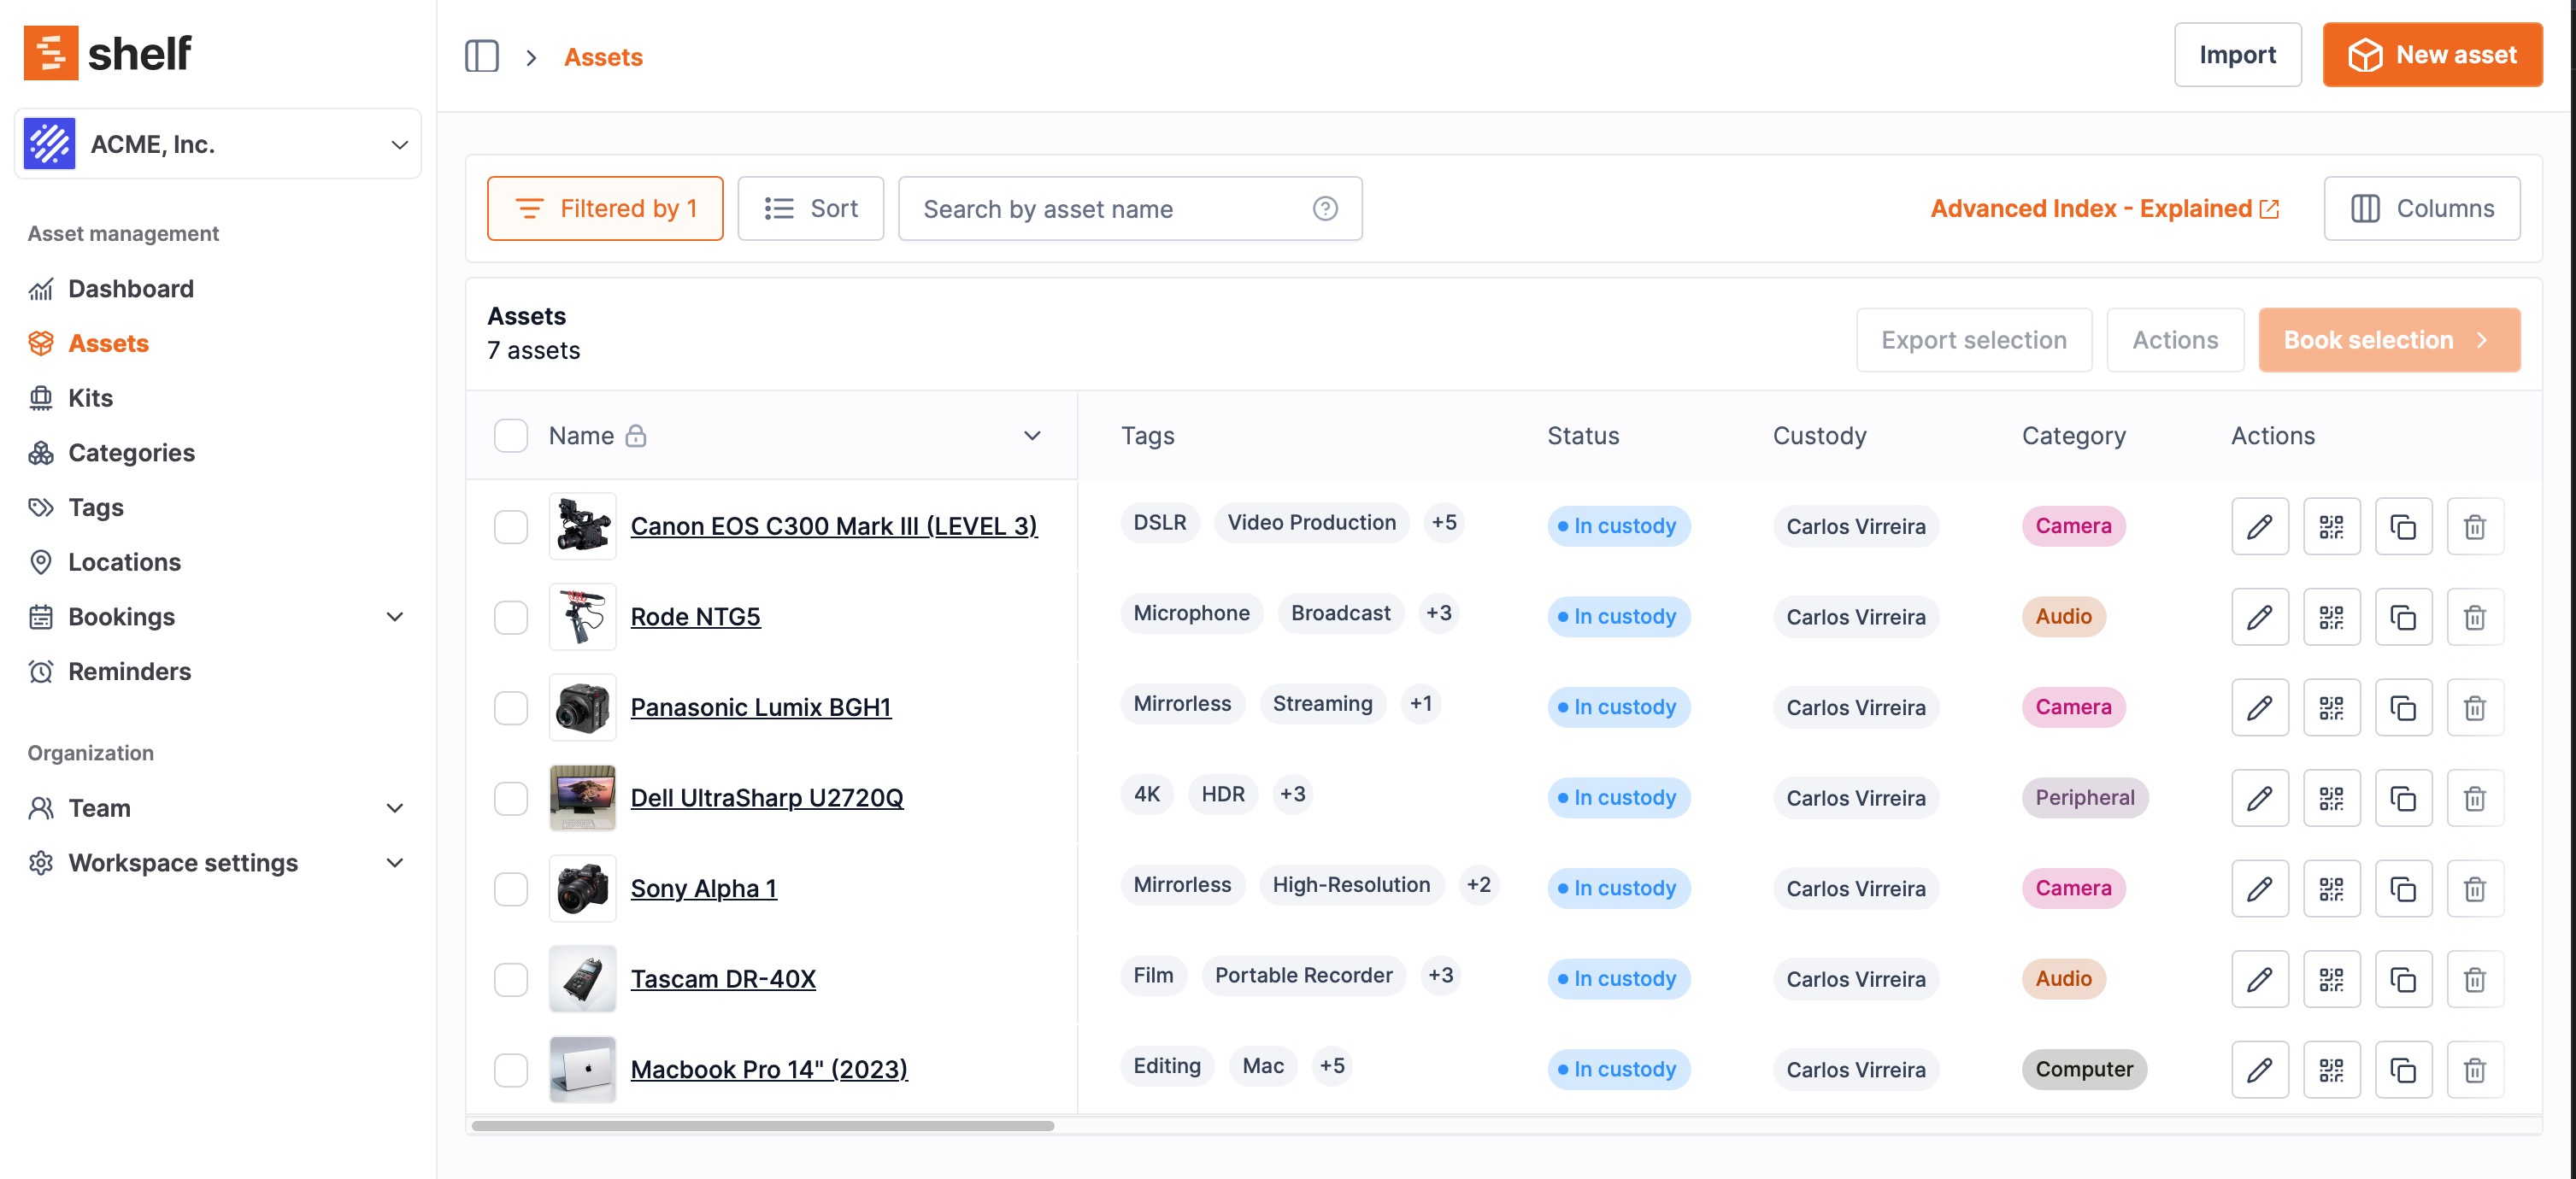Image resolution: width=2576 pixels, height=1179 pixels.
Task: Open Categories in the sidebar
Action: 131,453
